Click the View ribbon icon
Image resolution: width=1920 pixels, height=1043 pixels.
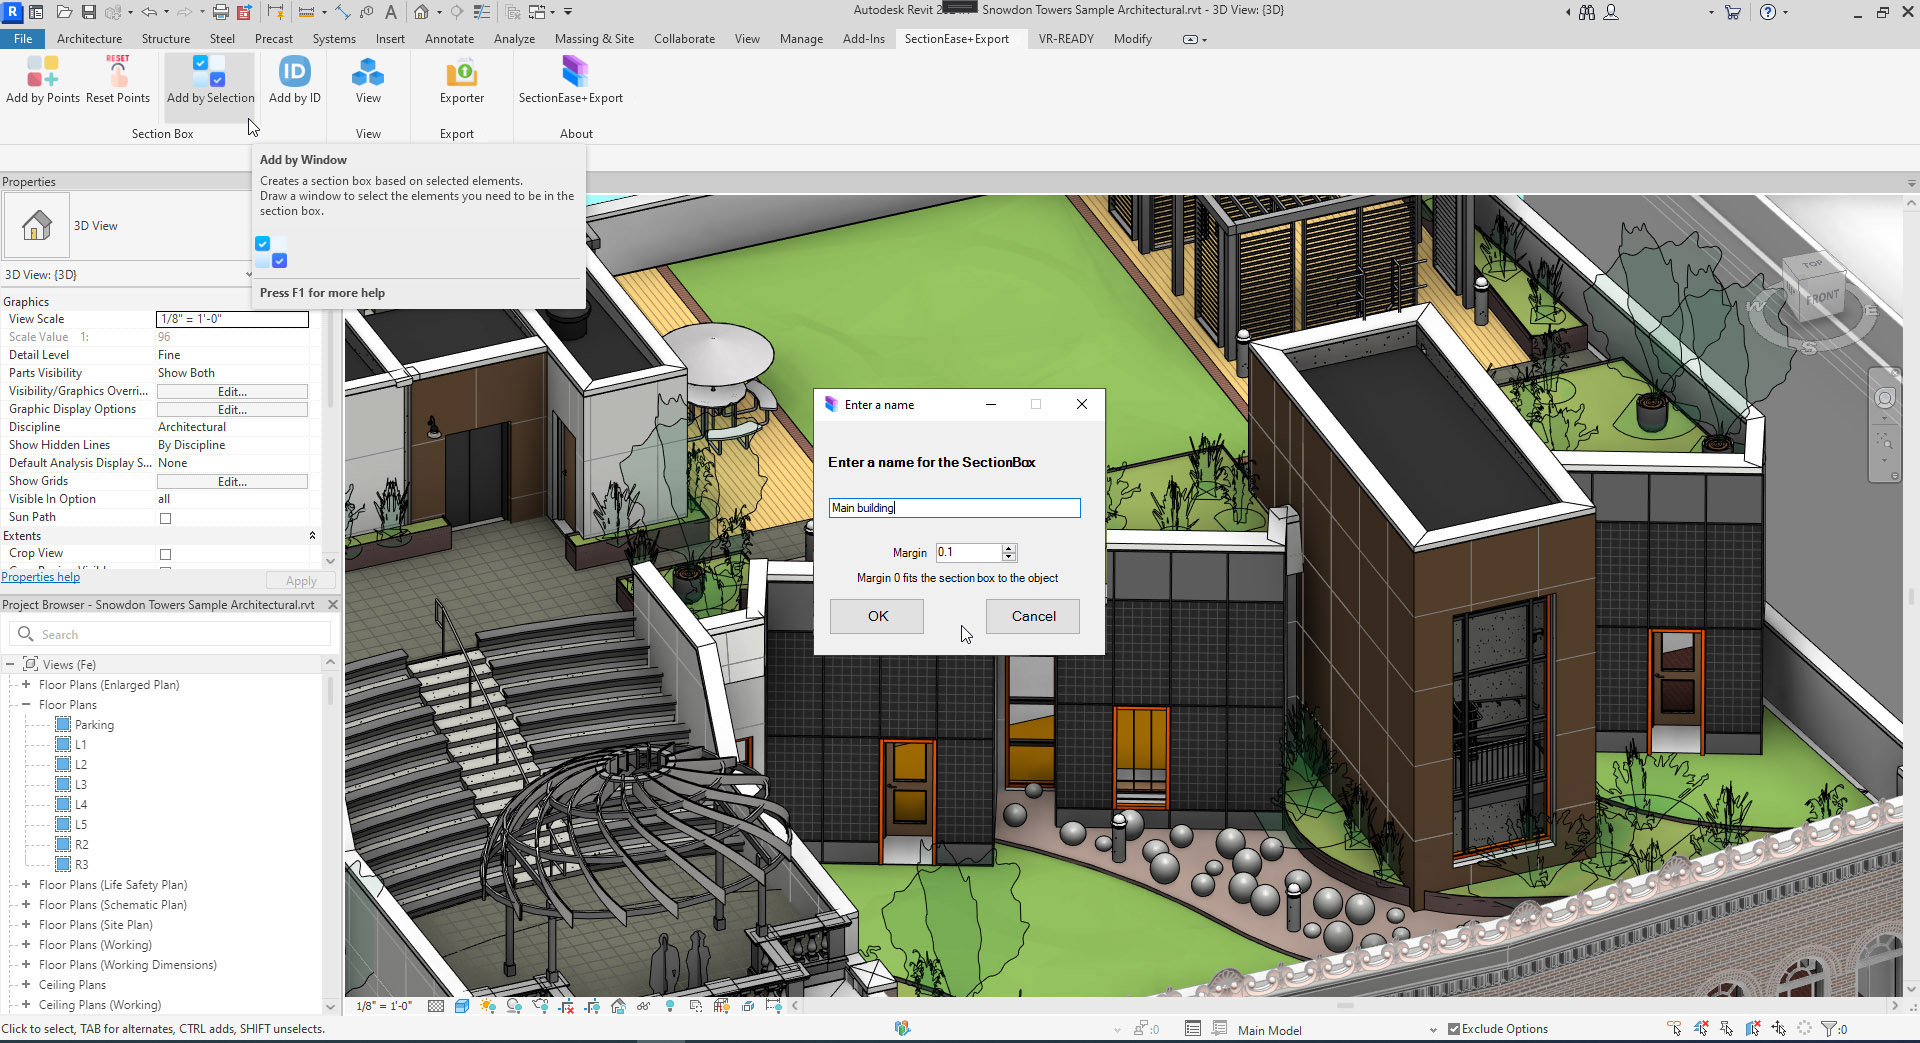[368, 72]
